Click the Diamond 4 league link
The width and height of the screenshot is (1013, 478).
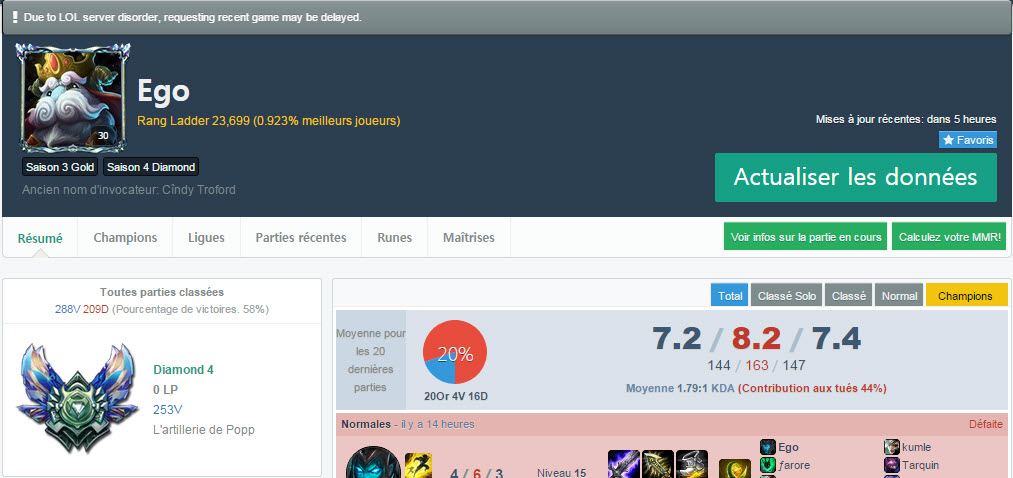(183, 370)
